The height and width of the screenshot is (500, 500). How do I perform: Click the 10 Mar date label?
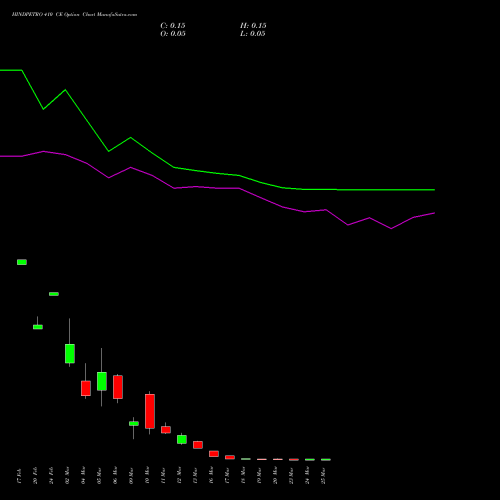(147, 476)
